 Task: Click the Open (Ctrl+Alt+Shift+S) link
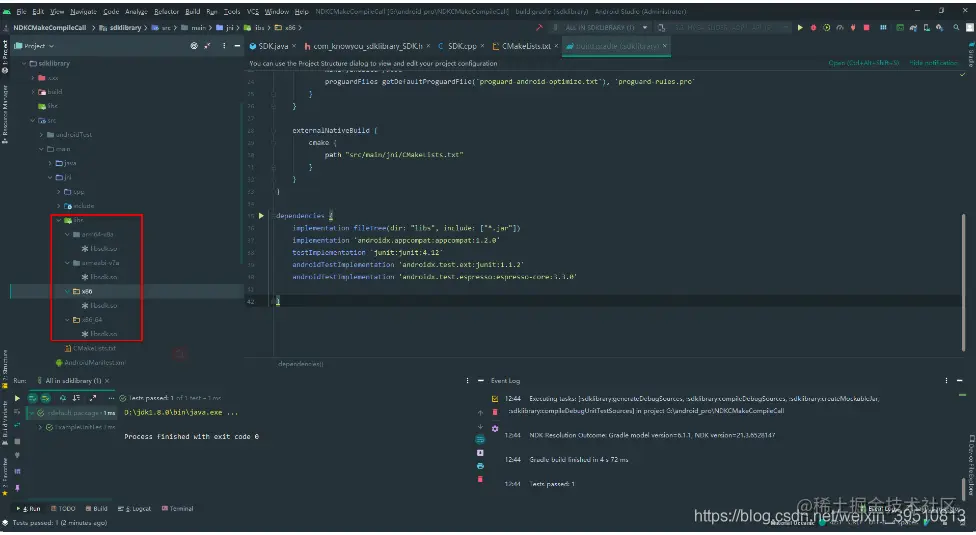[863, 63]
